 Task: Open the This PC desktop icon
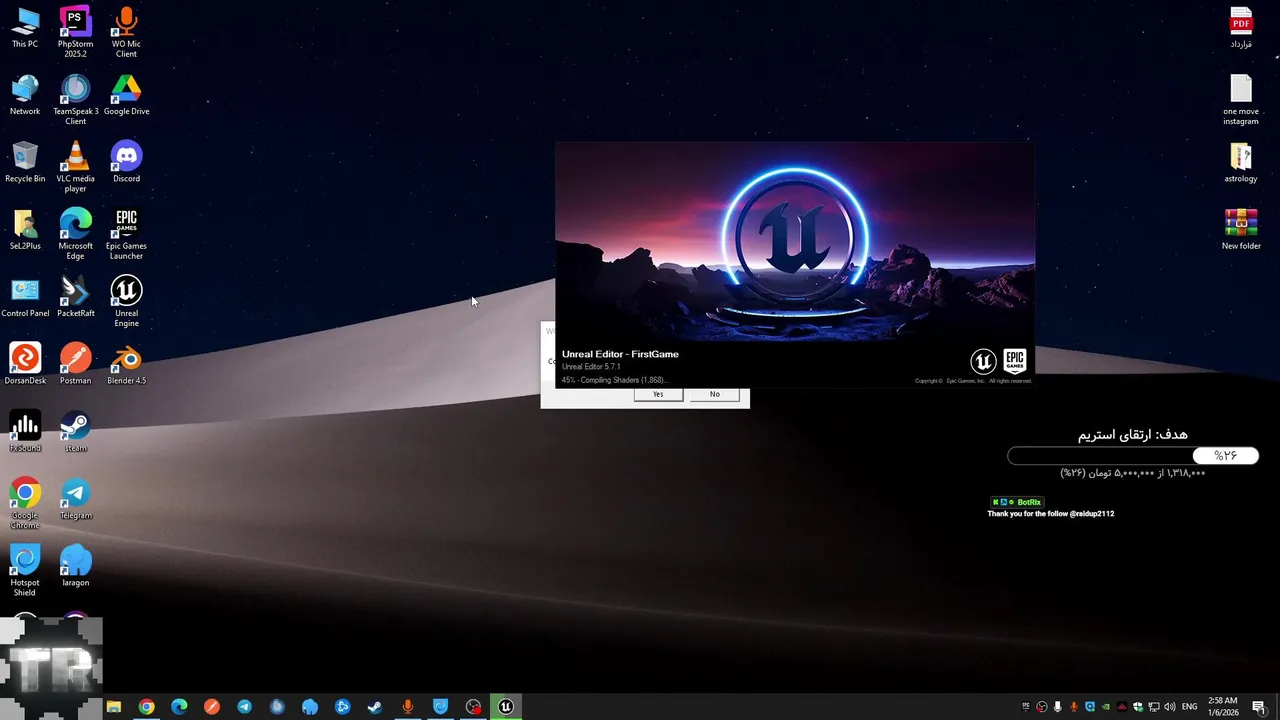[x=25, y=28]
